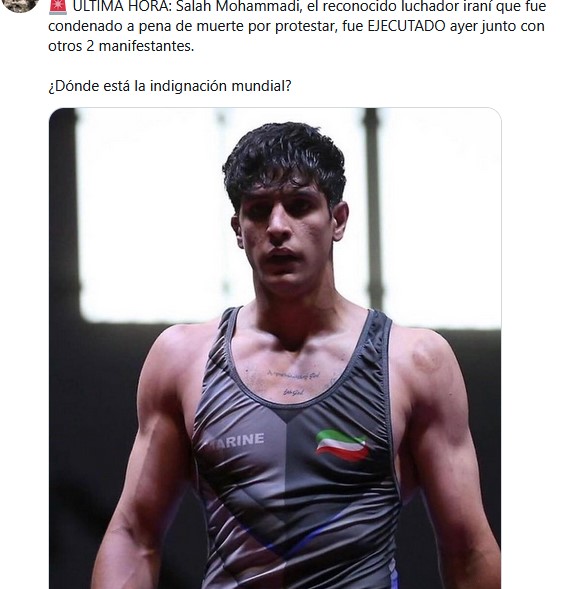Click the "¿Dónde está la indignación mundial?" line
Image resolution: width=562 pixels, height=589 pixels.
[170, 86]
